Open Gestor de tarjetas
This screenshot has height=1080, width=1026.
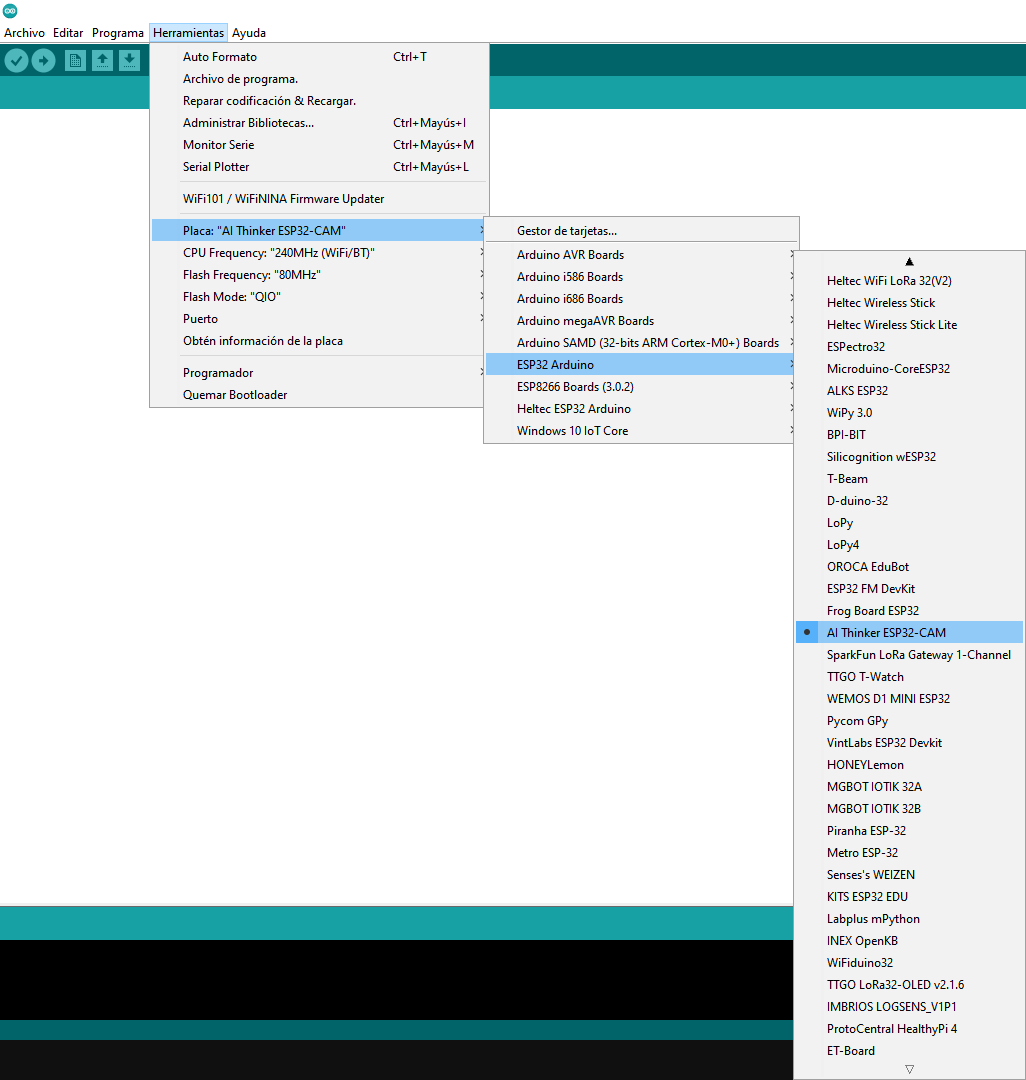coord(641,231)
